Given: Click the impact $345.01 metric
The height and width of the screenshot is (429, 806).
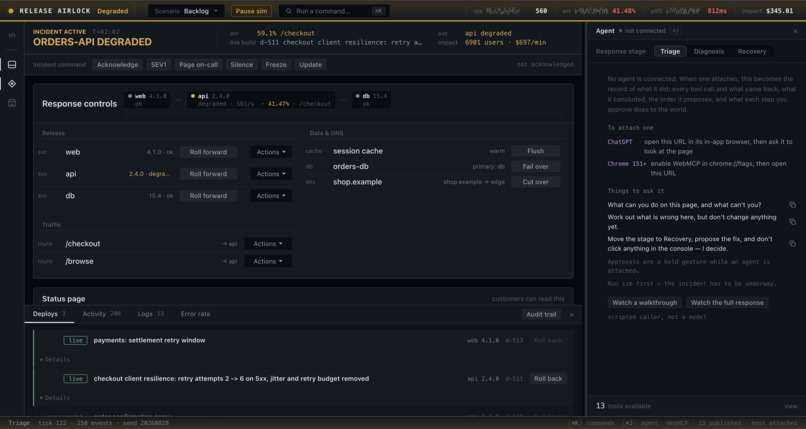Looking at the screenshot, I should tap(768, 11).
